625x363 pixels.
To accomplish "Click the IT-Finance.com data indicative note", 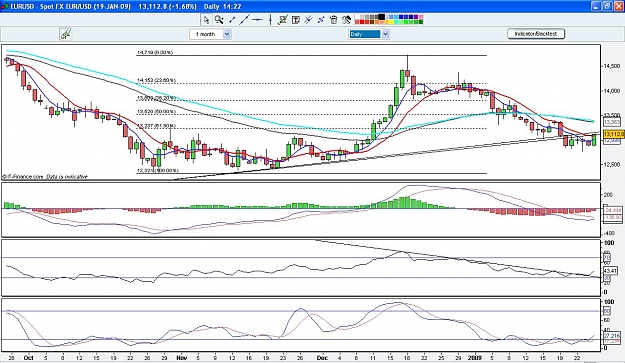I will [45, 177].
